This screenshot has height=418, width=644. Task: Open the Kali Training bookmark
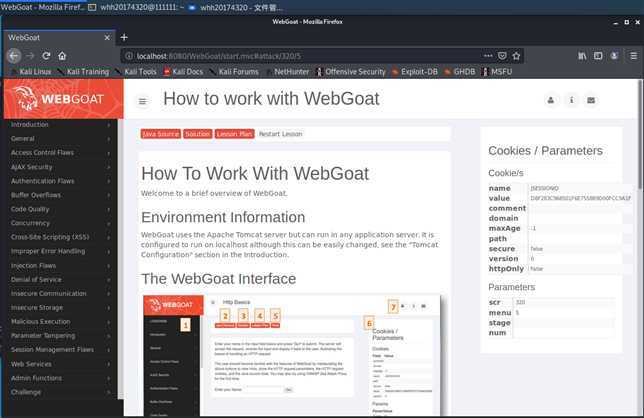(84, 71)
